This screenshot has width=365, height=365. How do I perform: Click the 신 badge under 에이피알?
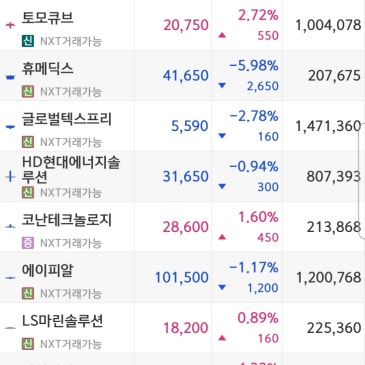click(x=28, y=293)
